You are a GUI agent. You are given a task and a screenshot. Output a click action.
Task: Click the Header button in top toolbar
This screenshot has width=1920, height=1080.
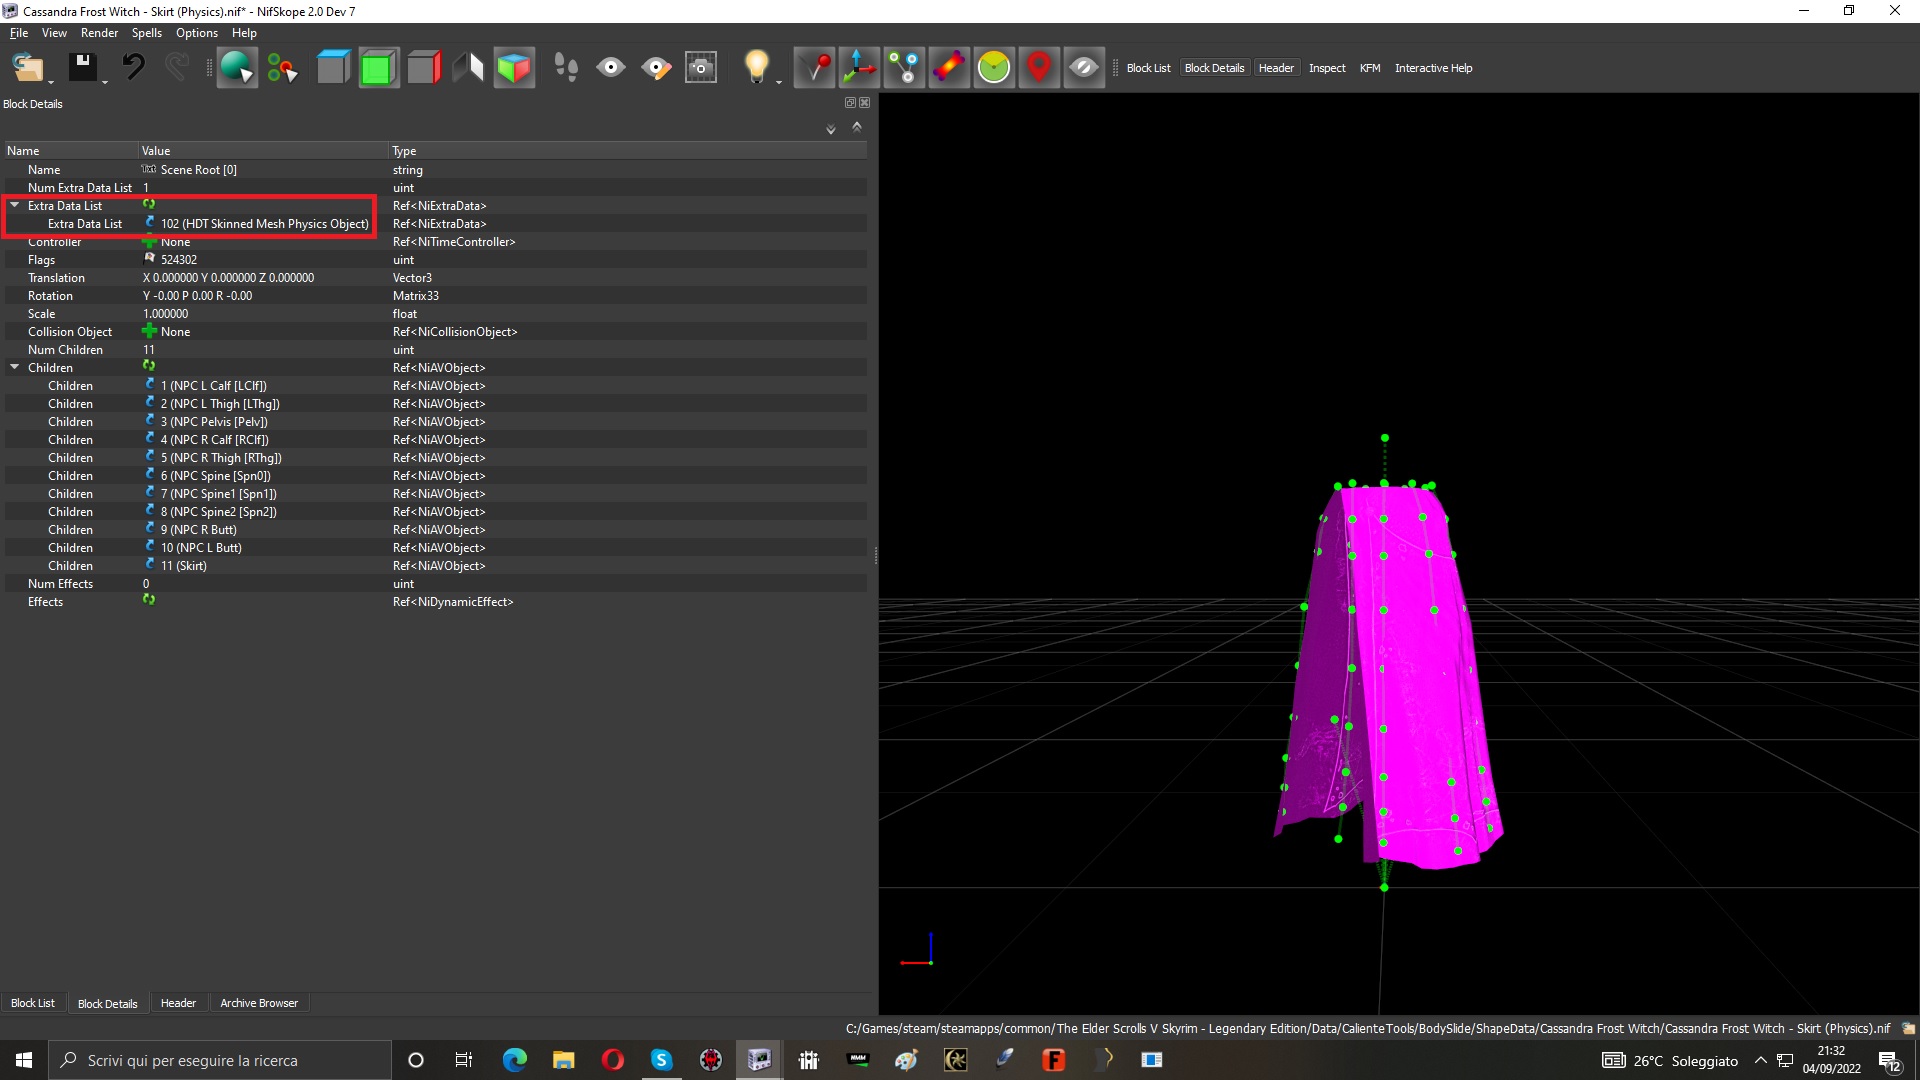coord(1276,68)
